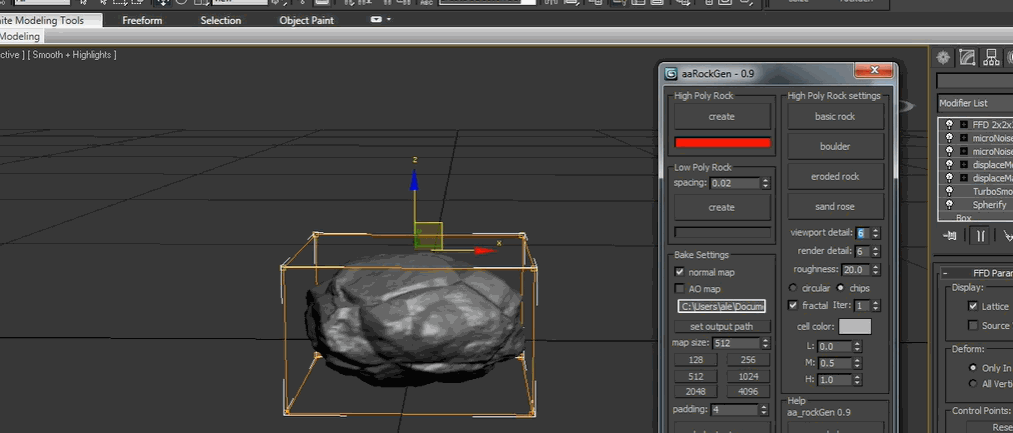Click the map size spinner arrows
The image size is (1013, 433).
(x=766, y=343)
